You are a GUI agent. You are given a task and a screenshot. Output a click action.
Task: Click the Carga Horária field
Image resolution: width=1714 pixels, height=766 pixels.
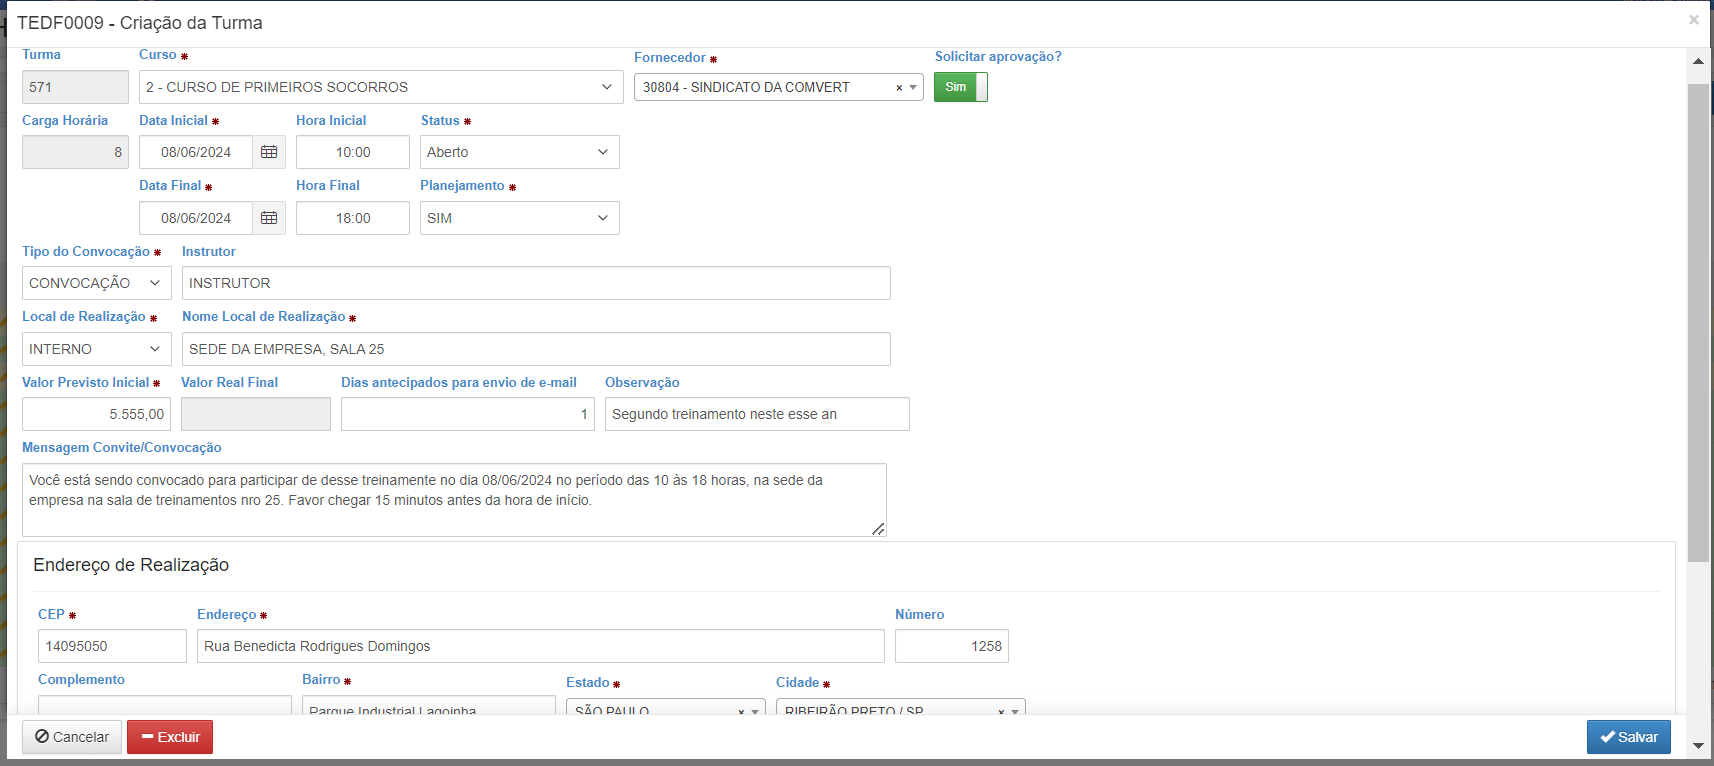(75, 152)
